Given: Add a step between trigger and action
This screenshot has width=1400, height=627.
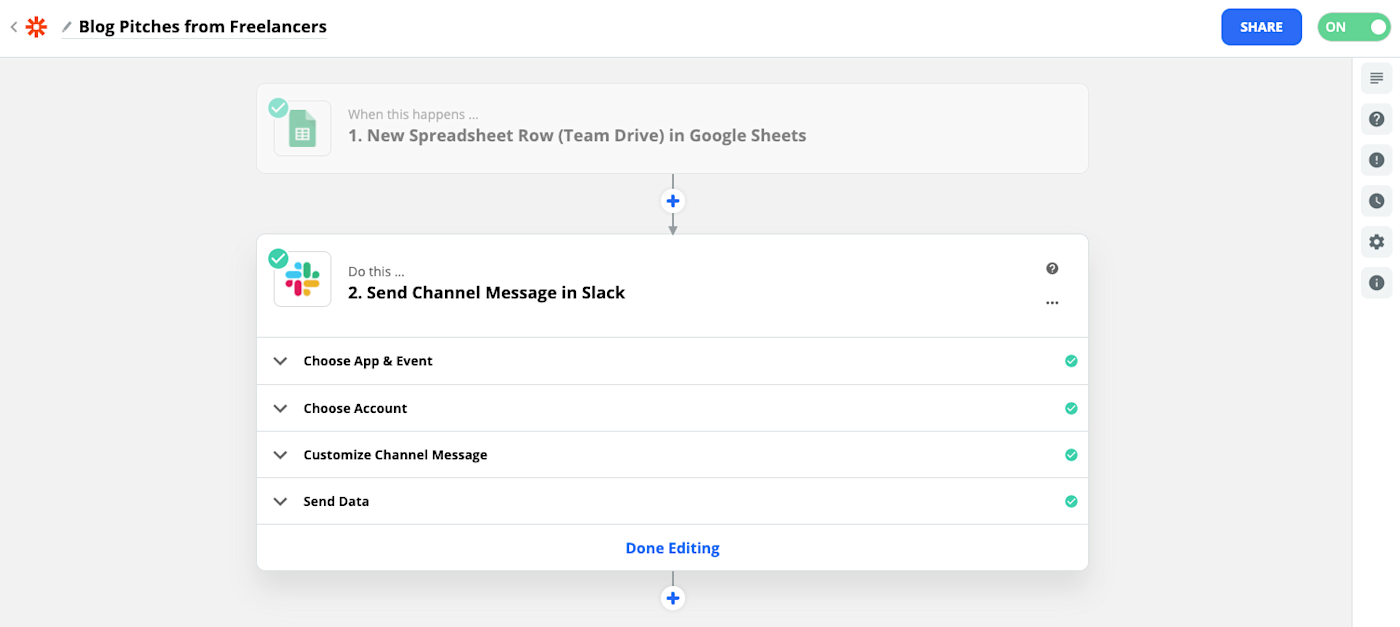Looking at the screenshot, I should click(x=673, y=201).
